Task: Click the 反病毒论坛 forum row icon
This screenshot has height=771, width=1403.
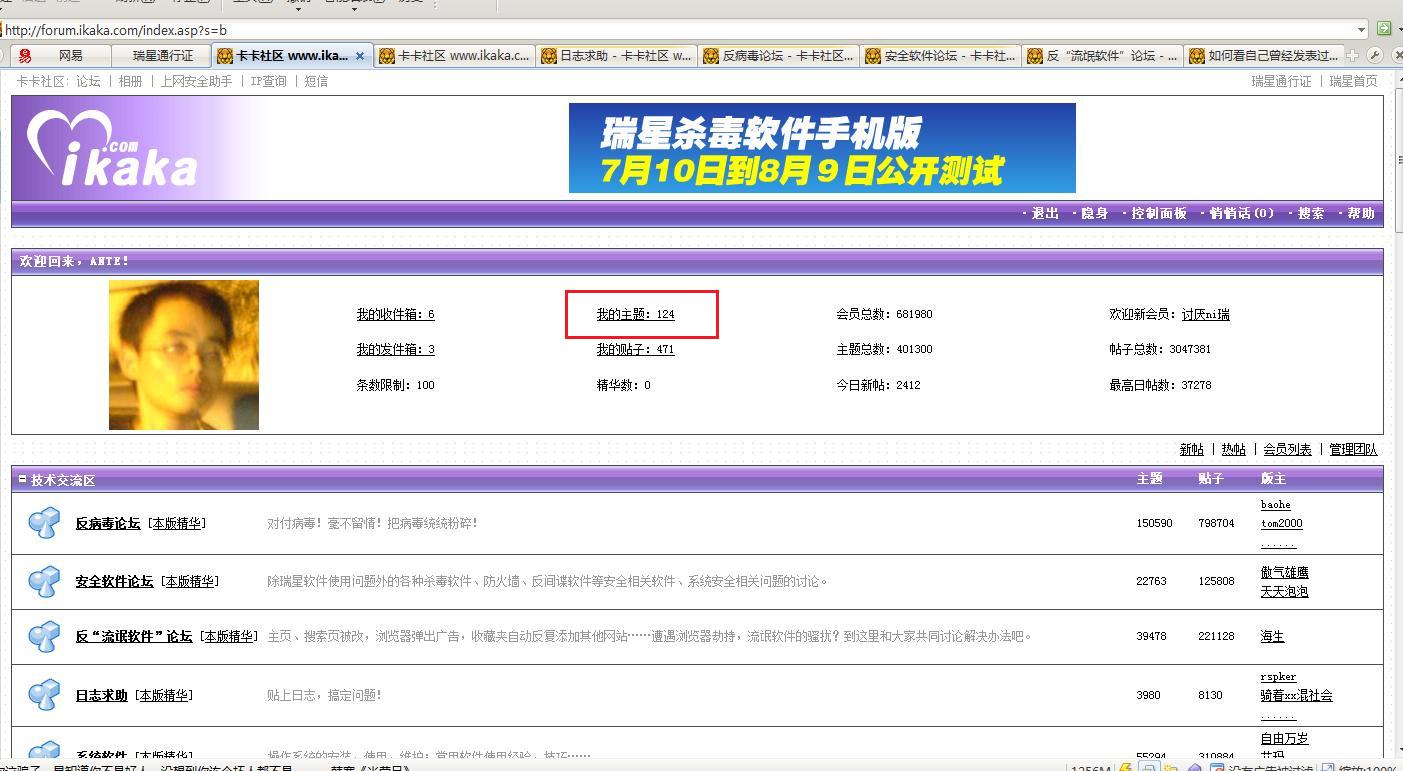Action: pyautogui.click(x=44, y=523)
